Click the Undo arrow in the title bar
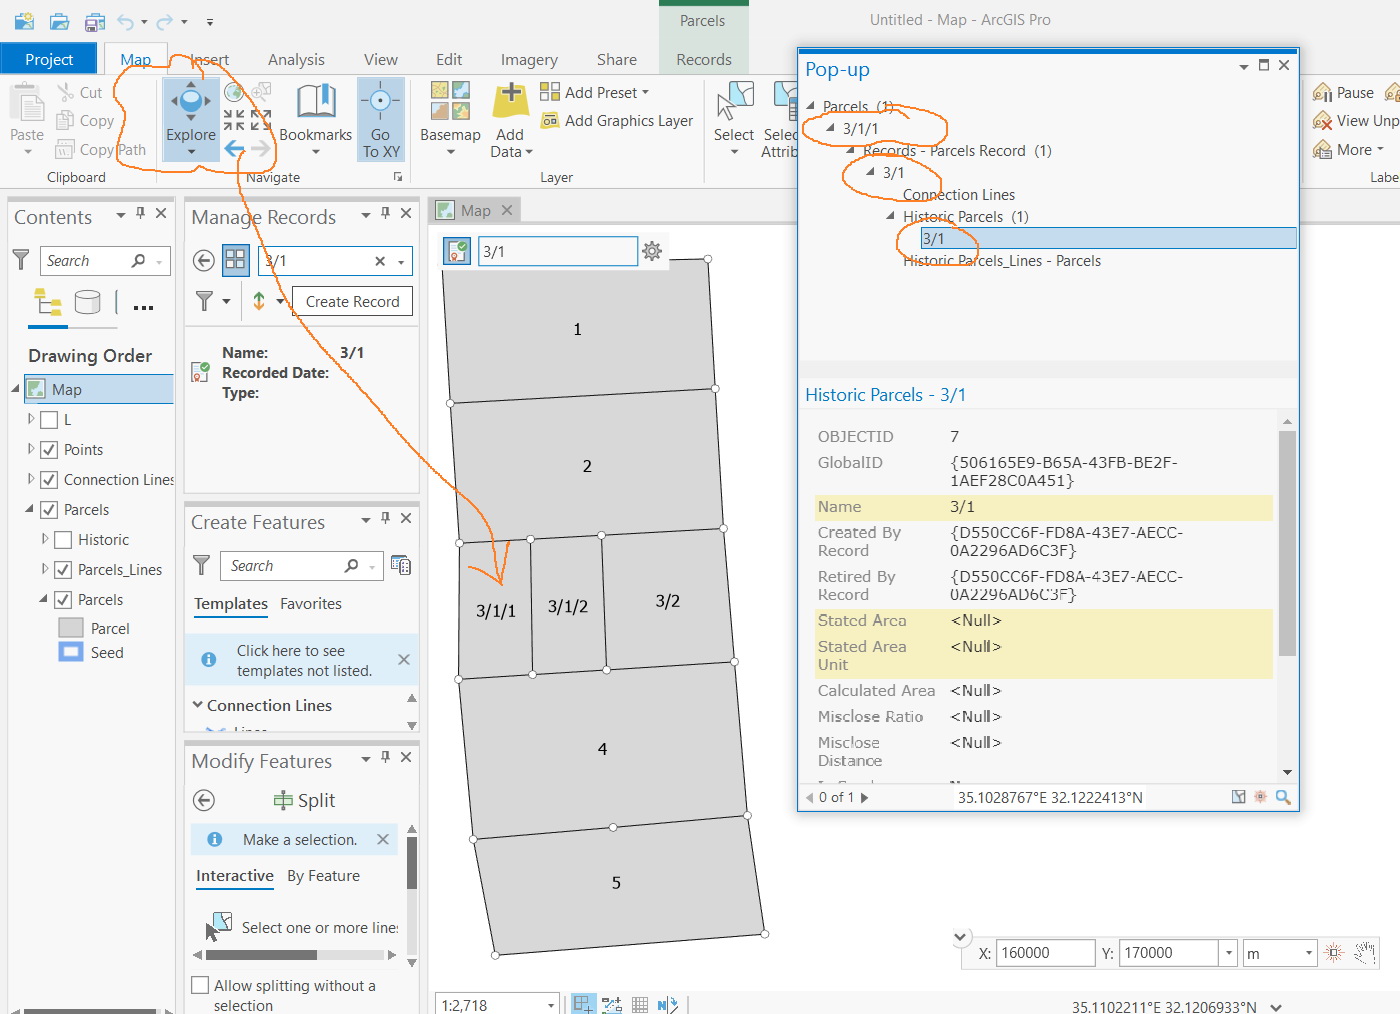Screen dimensions: 1400x1014 click(x=125, y=21)
